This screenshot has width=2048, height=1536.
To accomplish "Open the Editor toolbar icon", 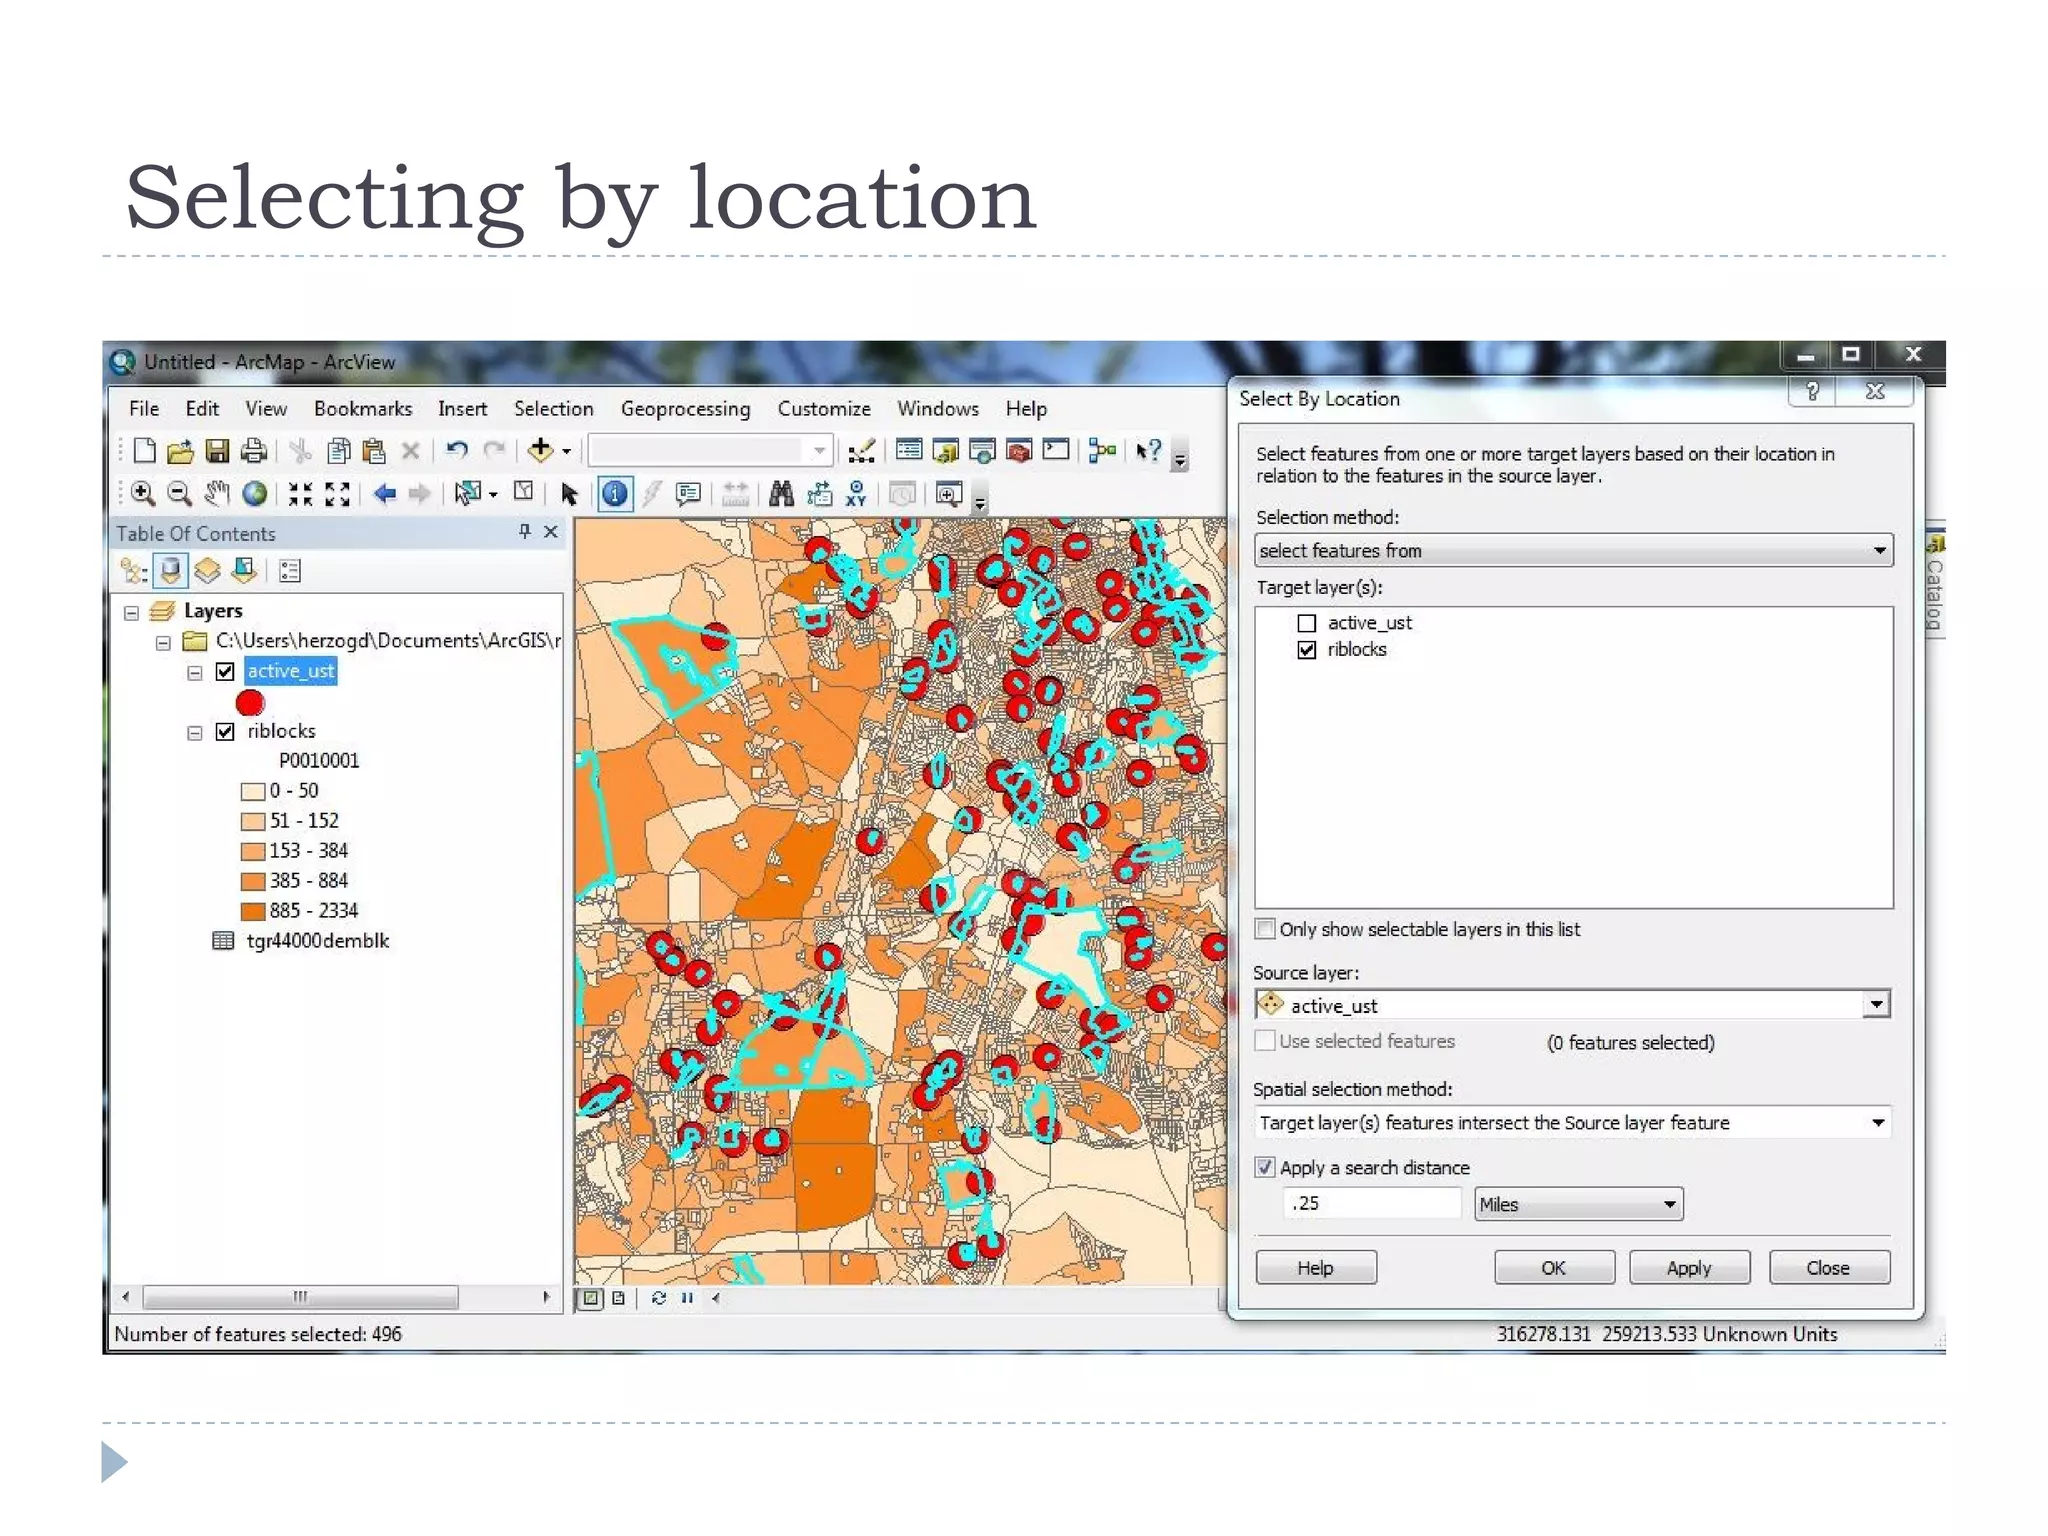I will (861, 451).
